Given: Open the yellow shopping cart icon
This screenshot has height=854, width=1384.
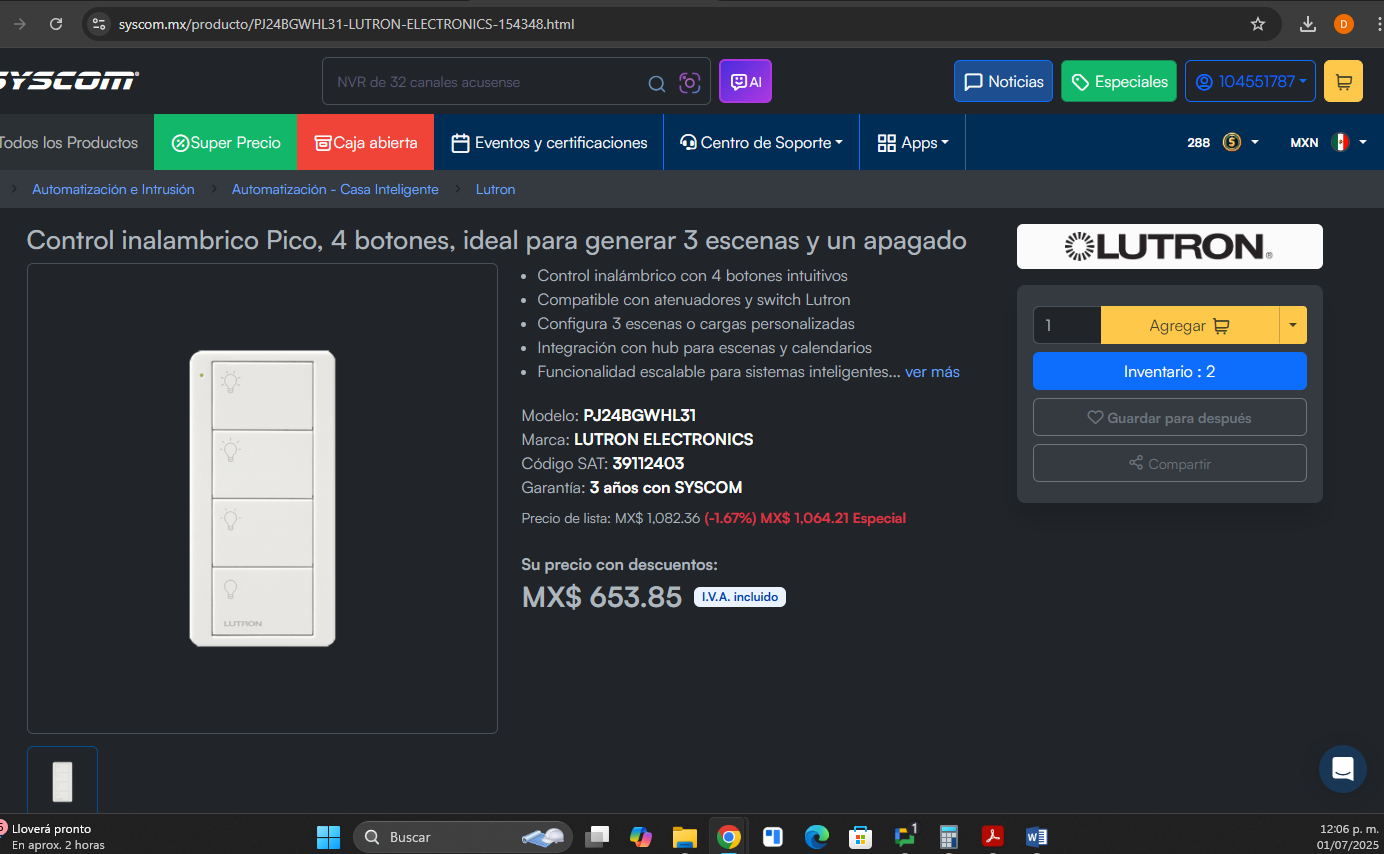Looking at the screenshot, I should 1343,82.
